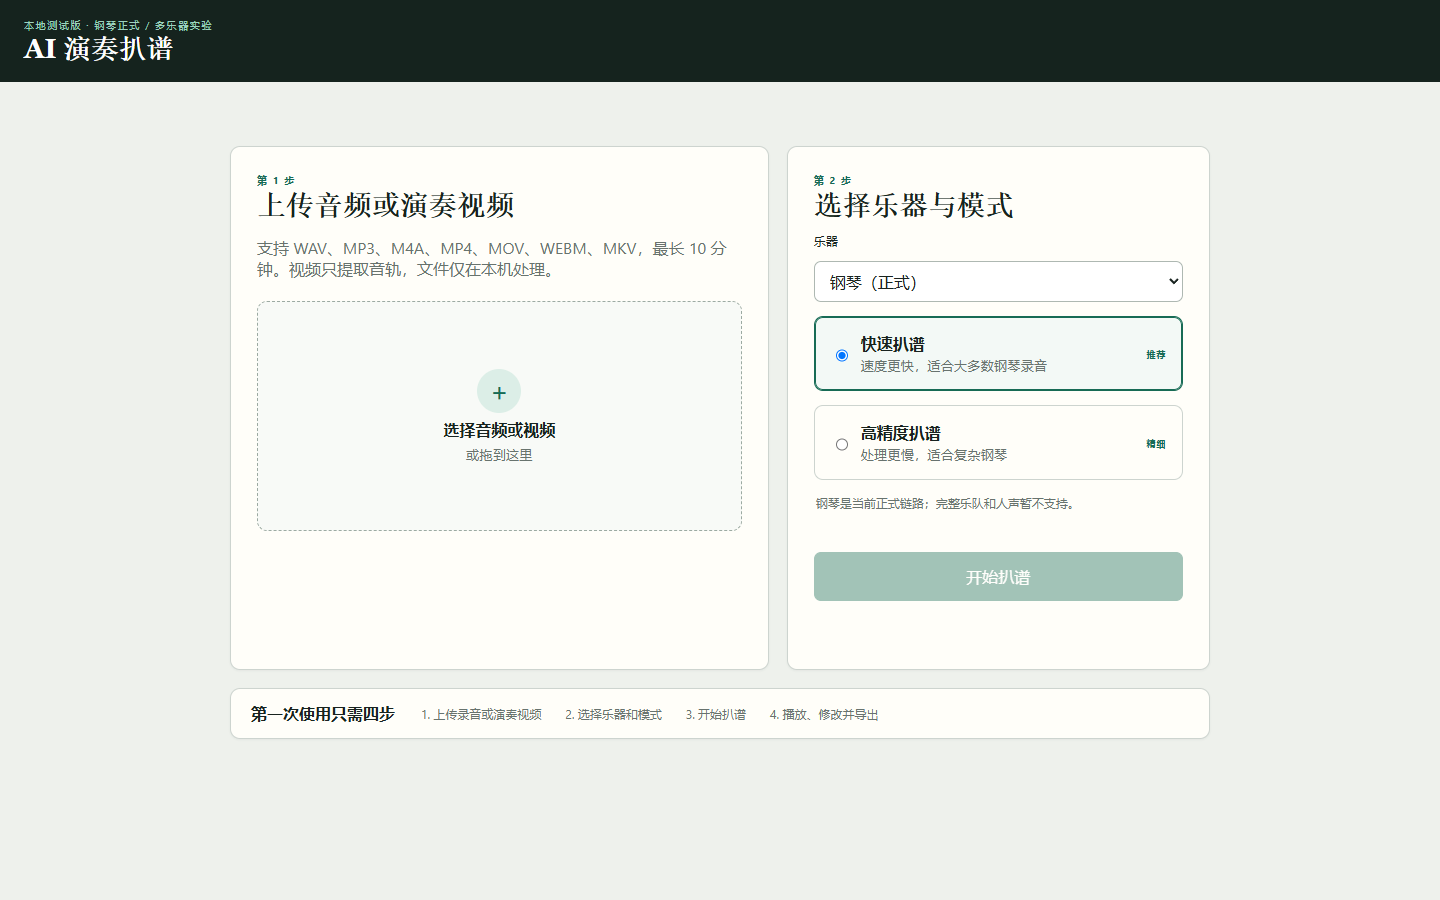The width and height of the screenshot is (1440, 900).
Task: Click the 第 2 步 step label
Action: tap(833, 181)
